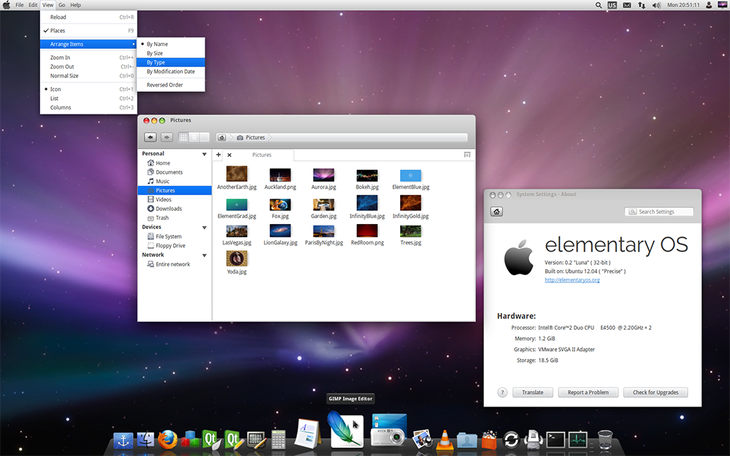
Task: Open the Edit menu
Action: tap(33, 5)
